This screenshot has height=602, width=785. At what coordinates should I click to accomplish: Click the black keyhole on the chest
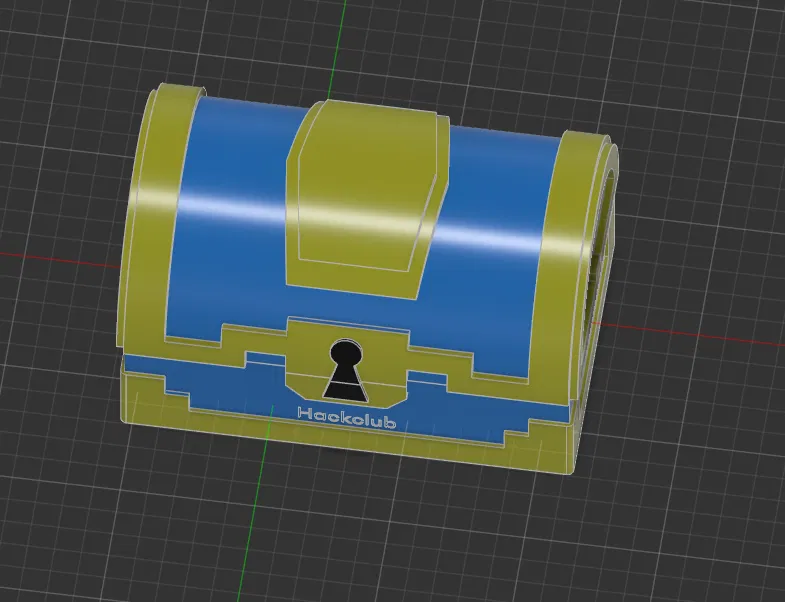click(345, 371)
